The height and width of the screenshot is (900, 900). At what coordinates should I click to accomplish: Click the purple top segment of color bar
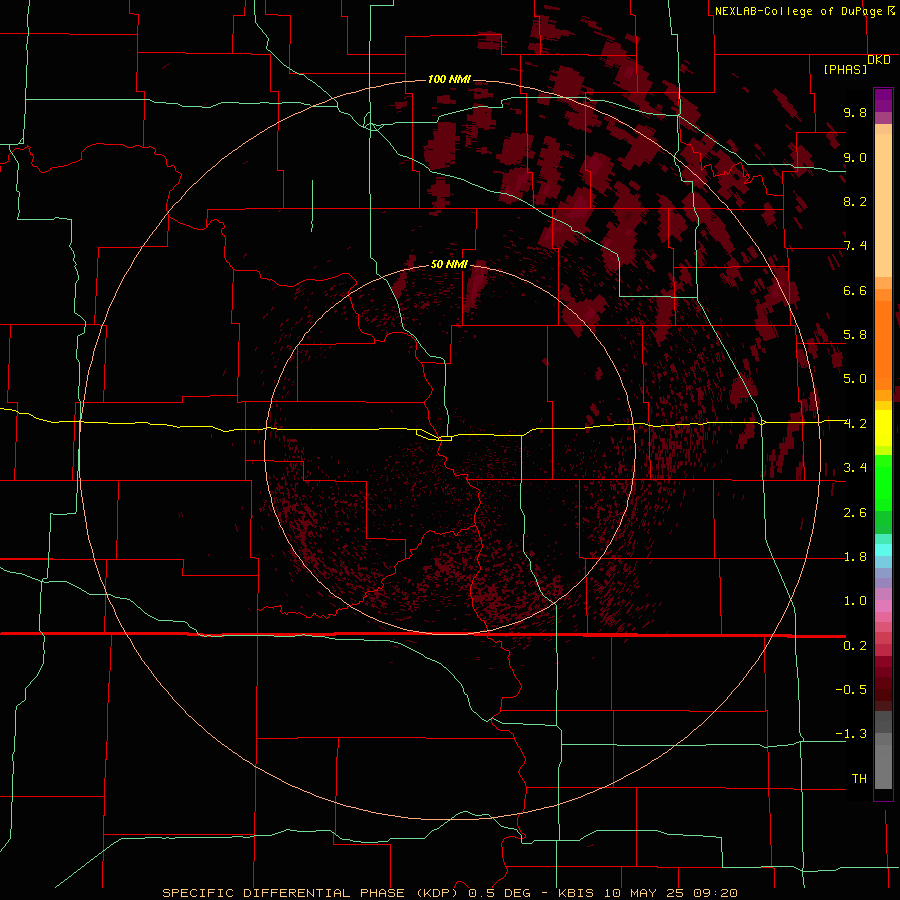click(883, 101)
